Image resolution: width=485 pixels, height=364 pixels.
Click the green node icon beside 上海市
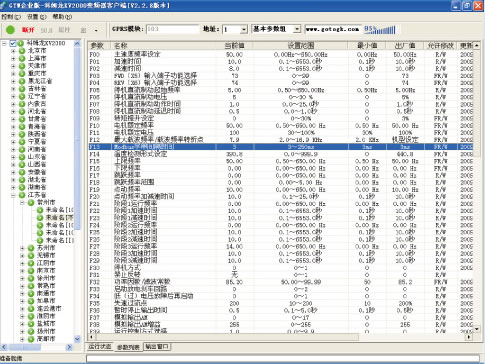[x=22, y=58]
